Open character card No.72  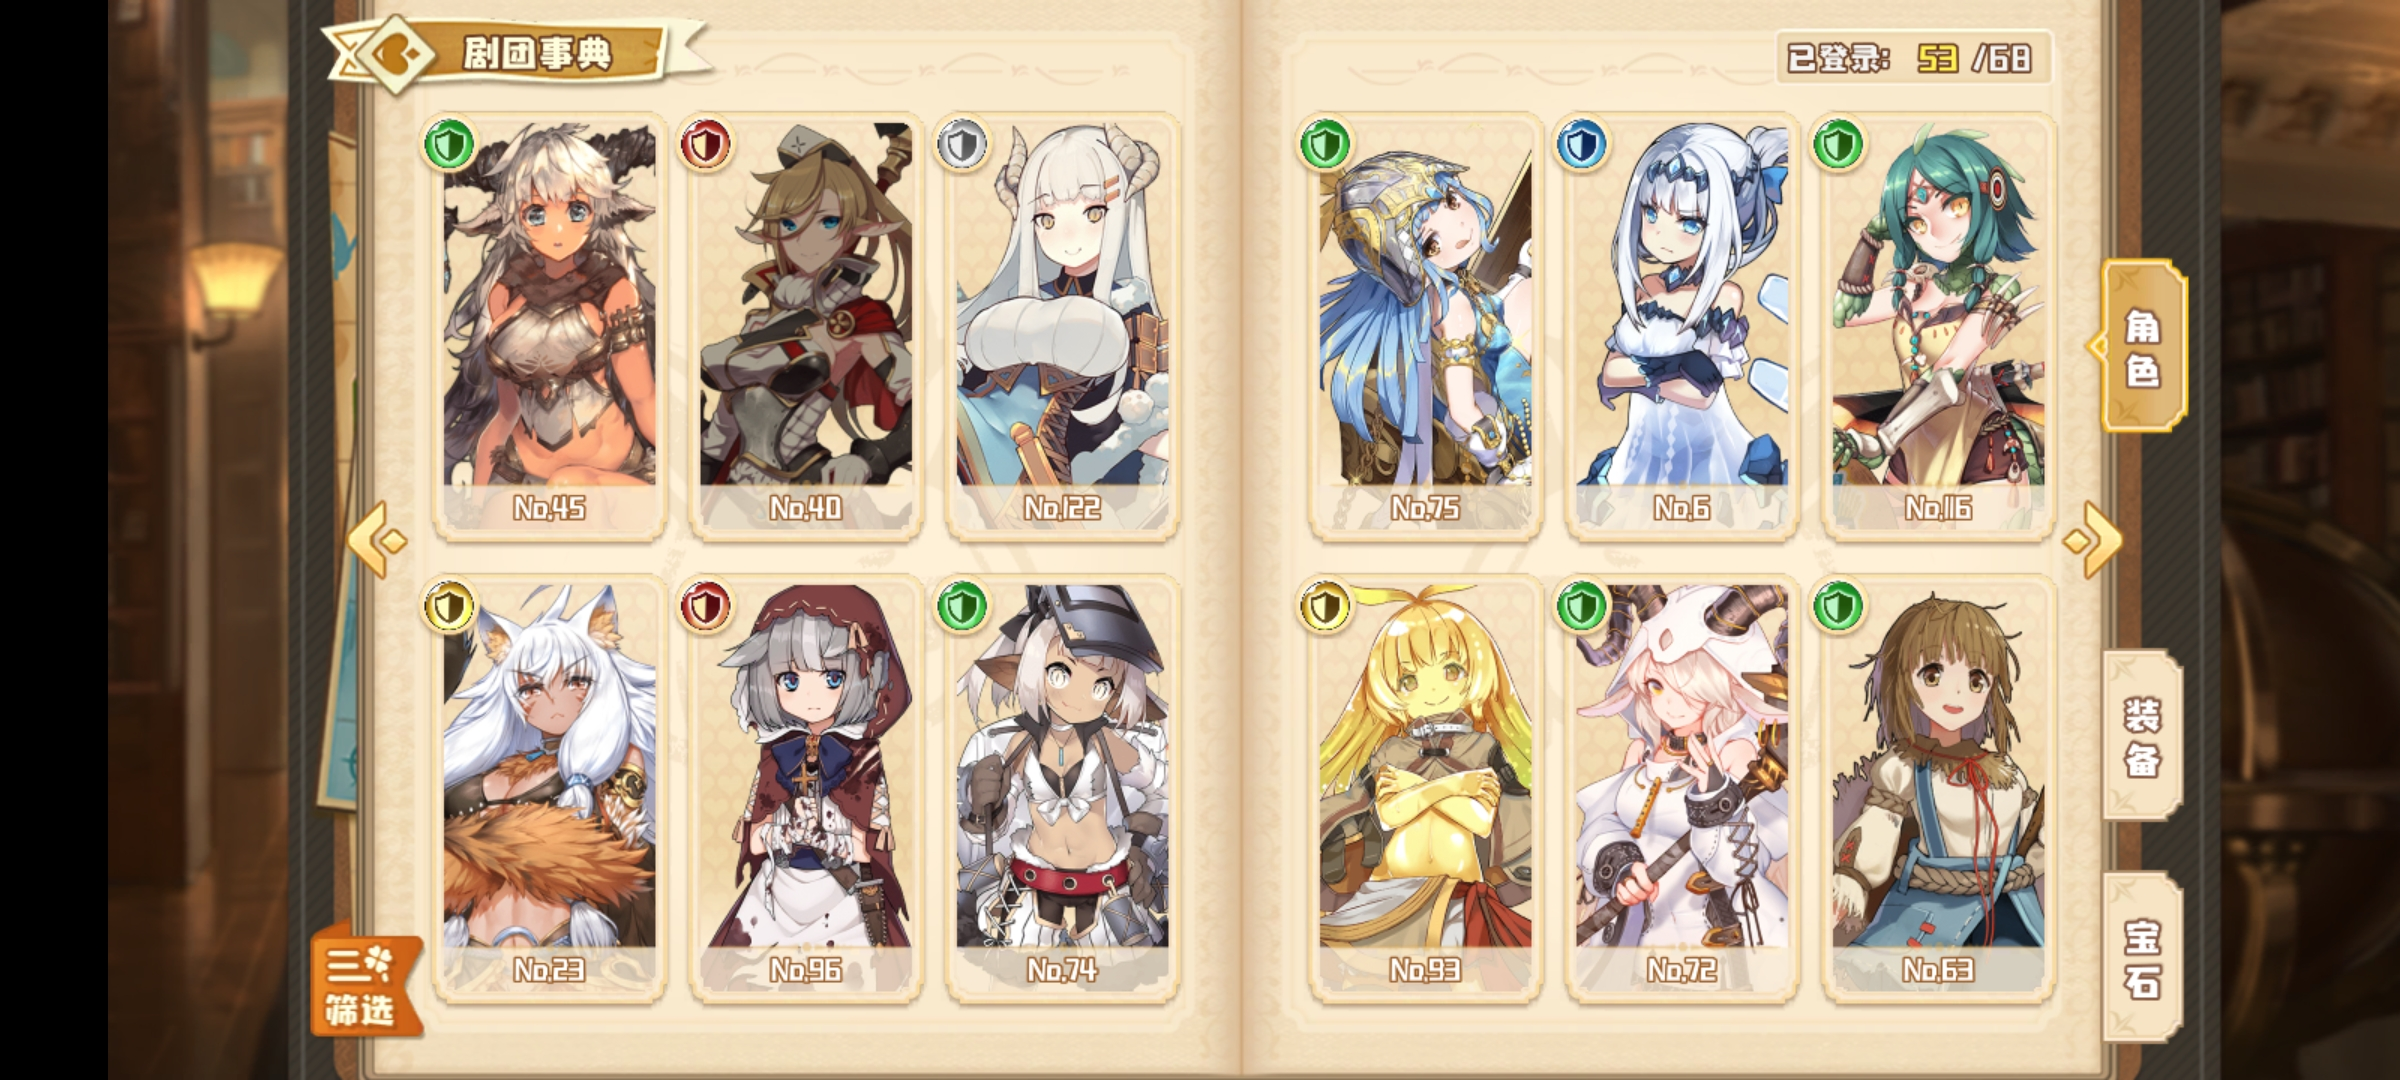coord(1682,789)
